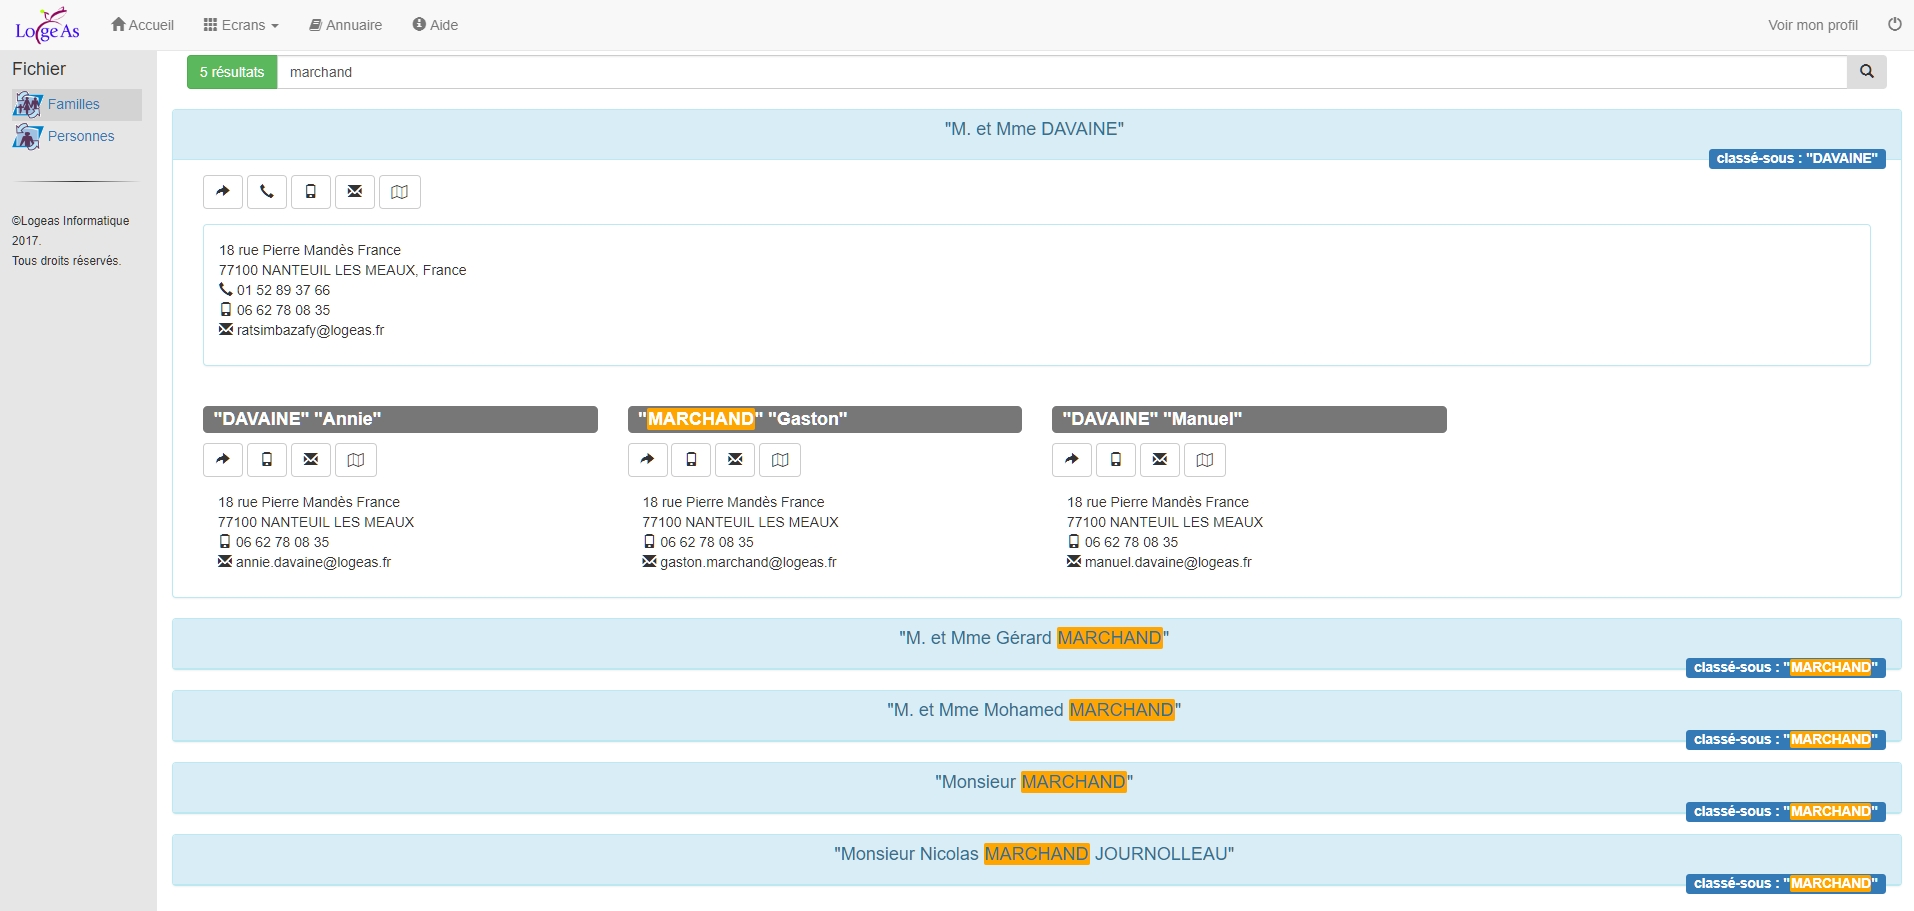
Task: Open map icon for Gaston MARCHAND
Action: (780, 460)
